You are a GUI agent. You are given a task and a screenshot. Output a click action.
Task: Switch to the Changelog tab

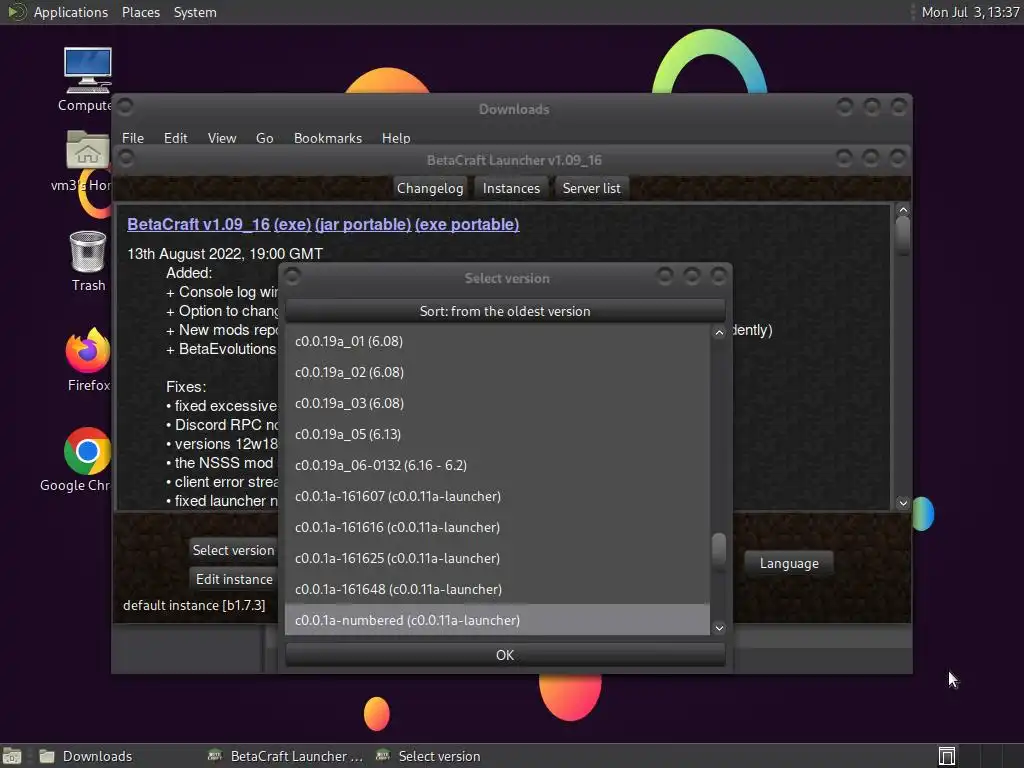pyautogui.click(x=430, y=188)
